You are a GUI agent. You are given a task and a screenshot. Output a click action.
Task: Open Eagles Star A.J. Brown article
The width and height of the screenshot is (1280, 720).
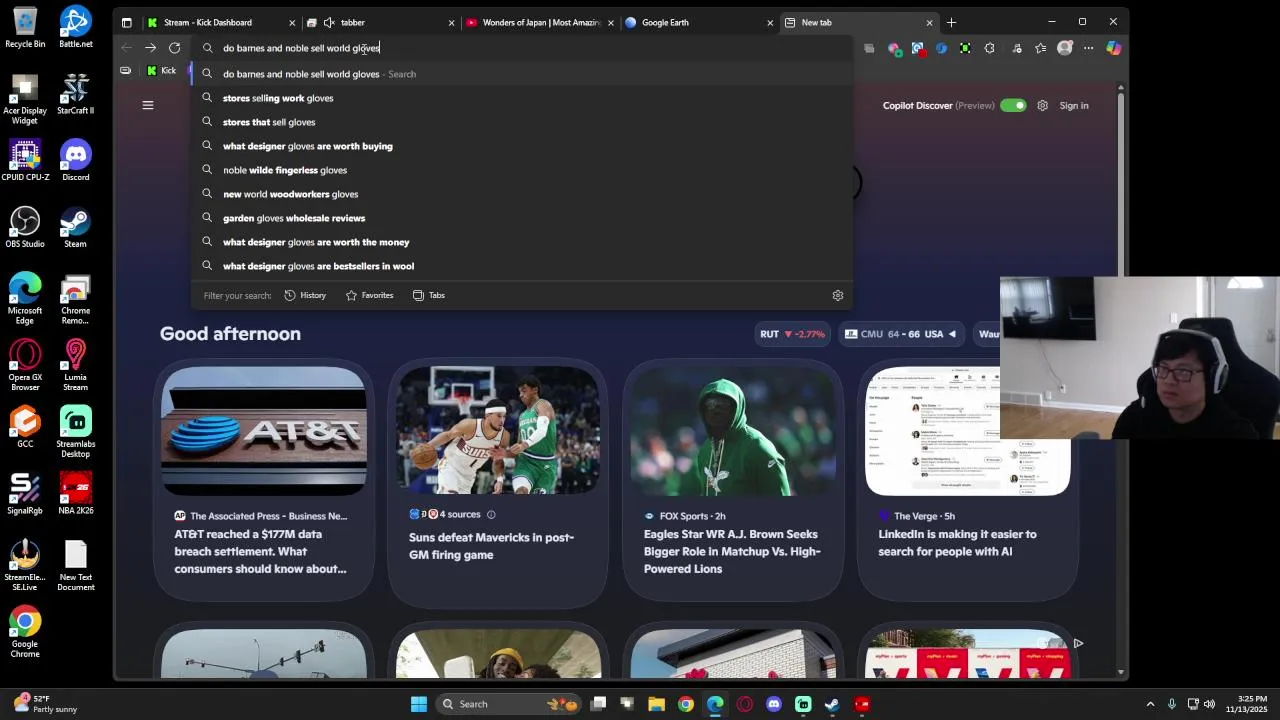tap(732, 551)
